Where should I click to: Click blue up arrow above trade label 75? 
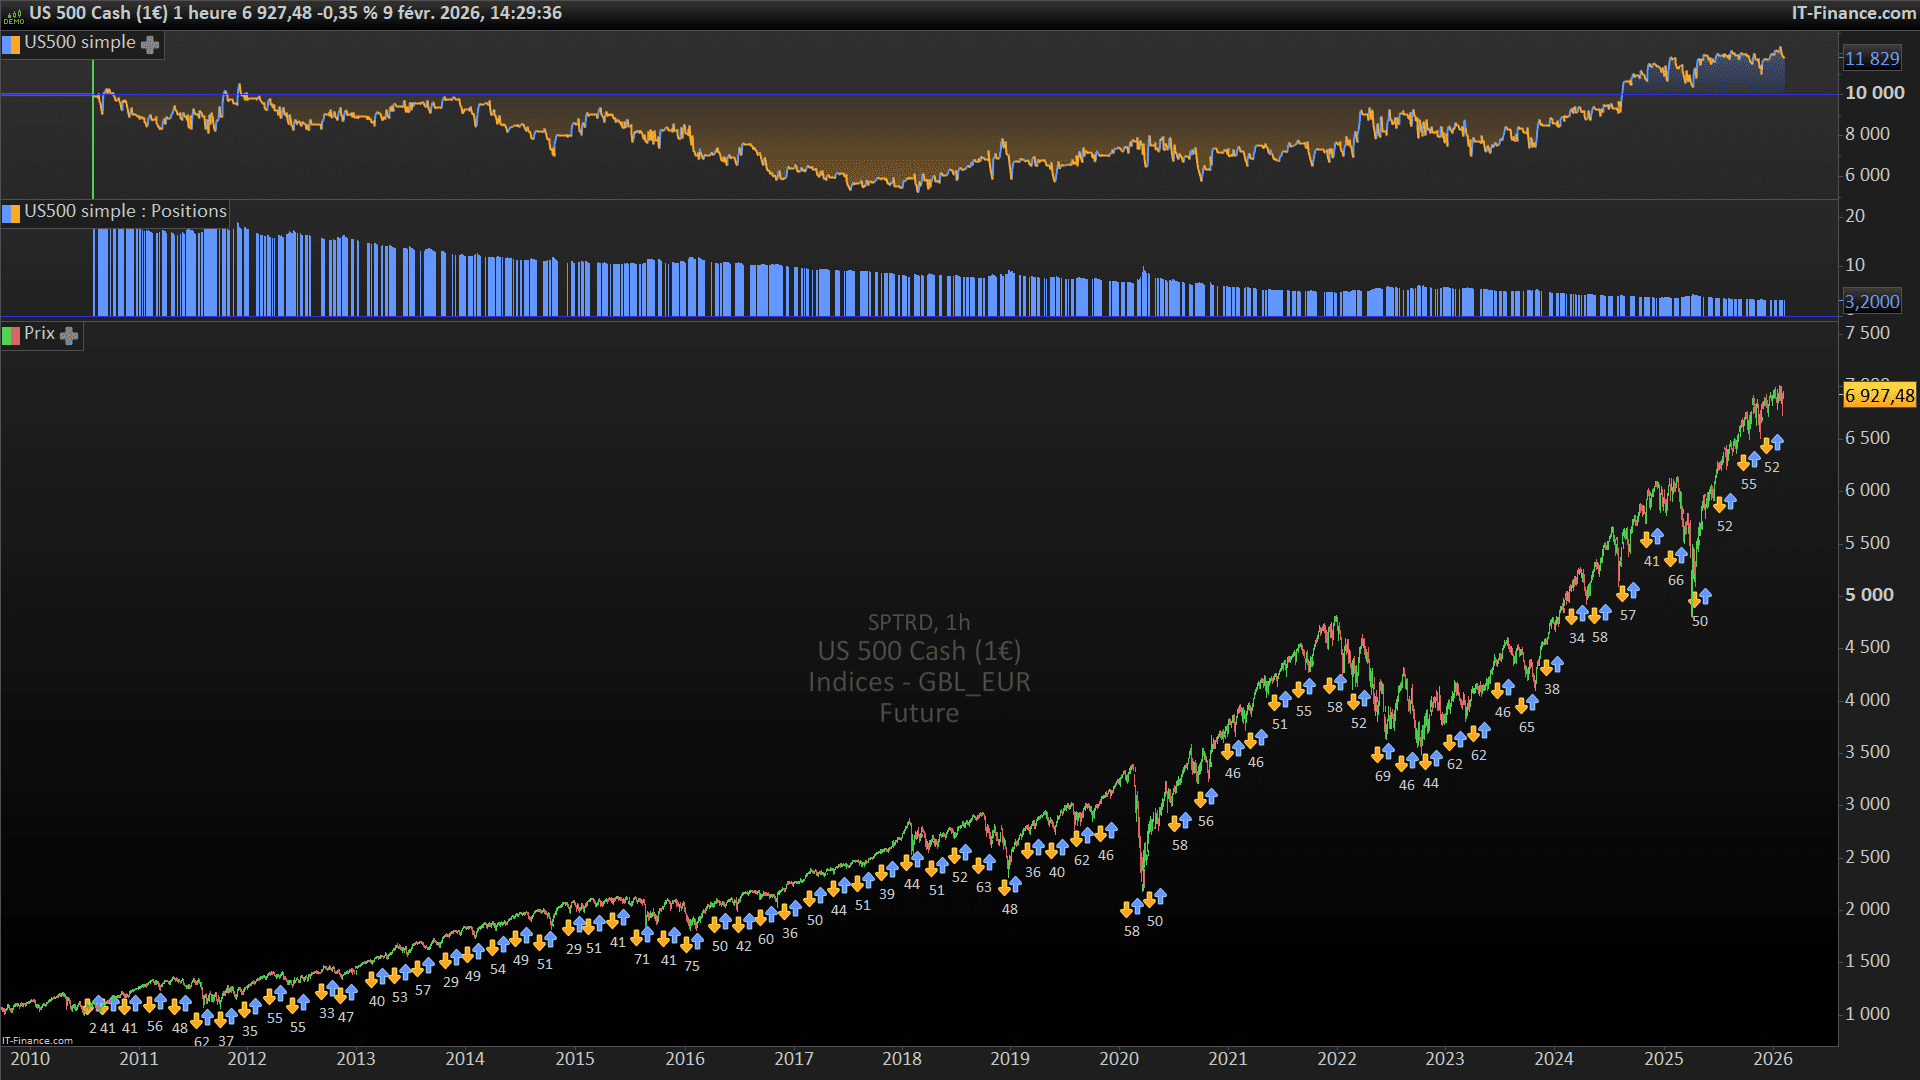click(x=697, y=942)
